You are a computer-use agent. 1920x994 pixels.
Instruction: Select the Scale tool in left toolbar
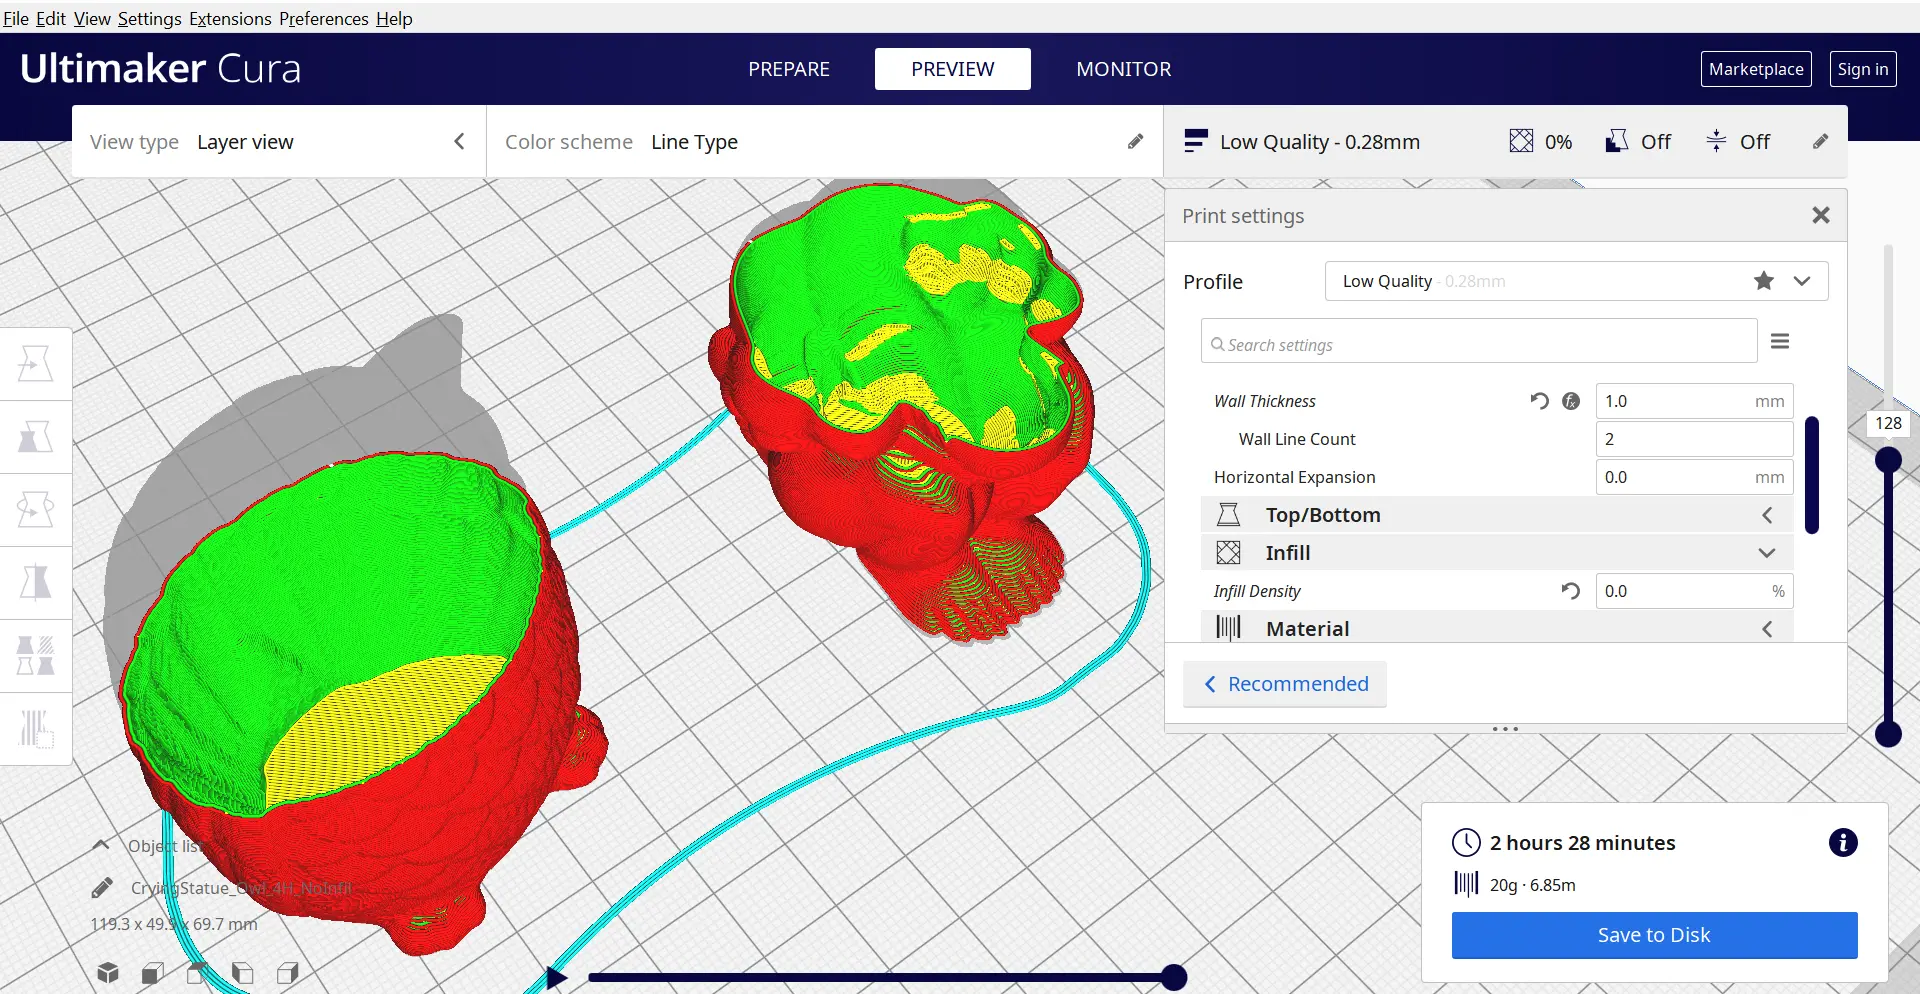coord(36,437)
